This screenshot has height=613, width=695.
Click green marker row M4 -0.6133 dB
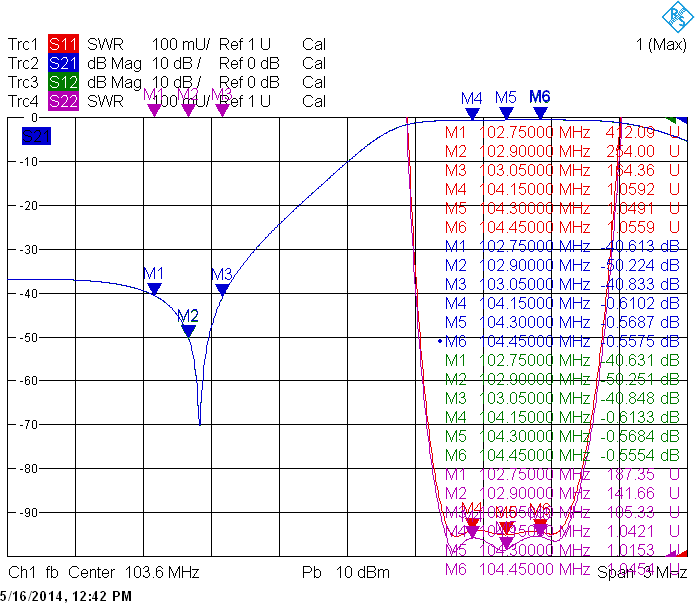click(562, 417)
